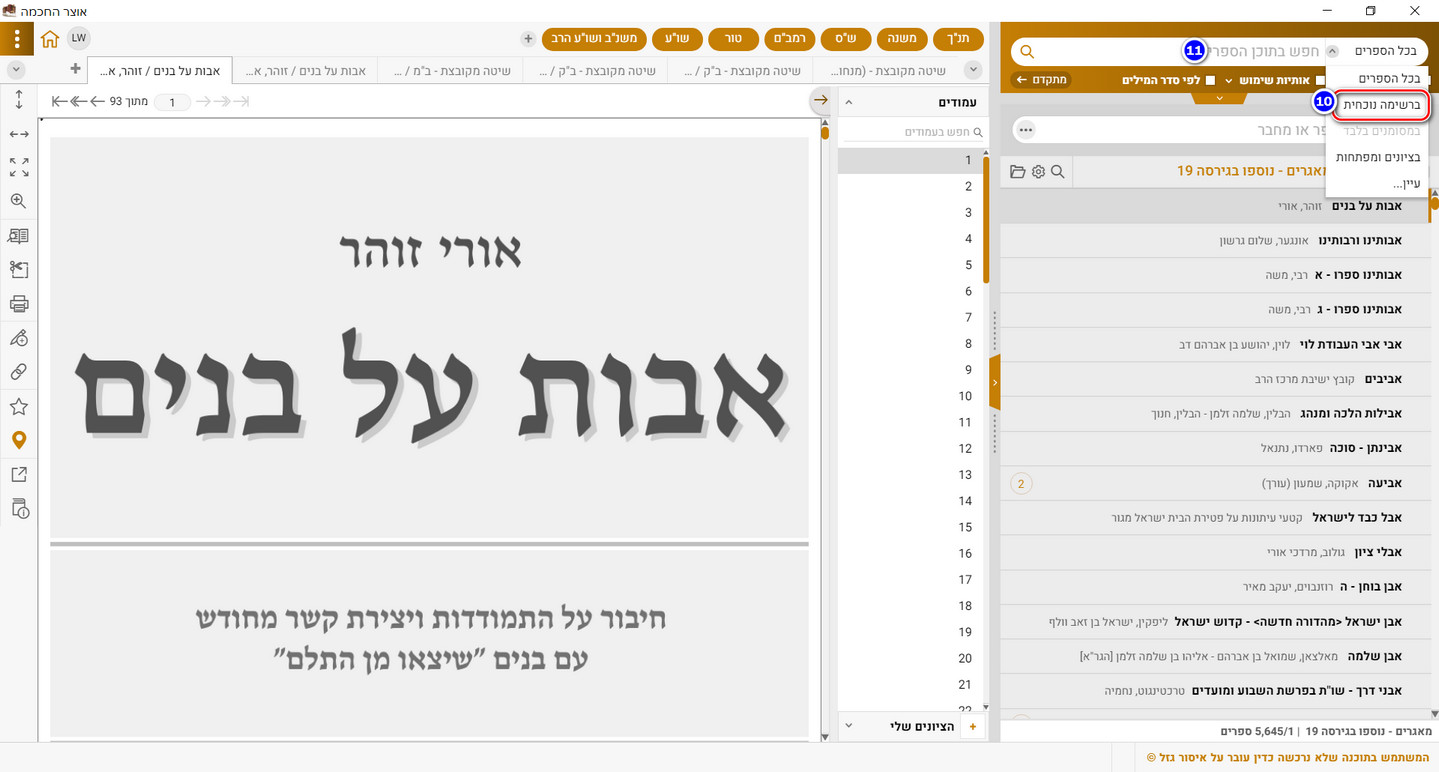The width and height of the screenshot is (1439, 772).
Task: Open the open-tabs list dropdown
Action: pyautogui.click(x=16, y=69)
